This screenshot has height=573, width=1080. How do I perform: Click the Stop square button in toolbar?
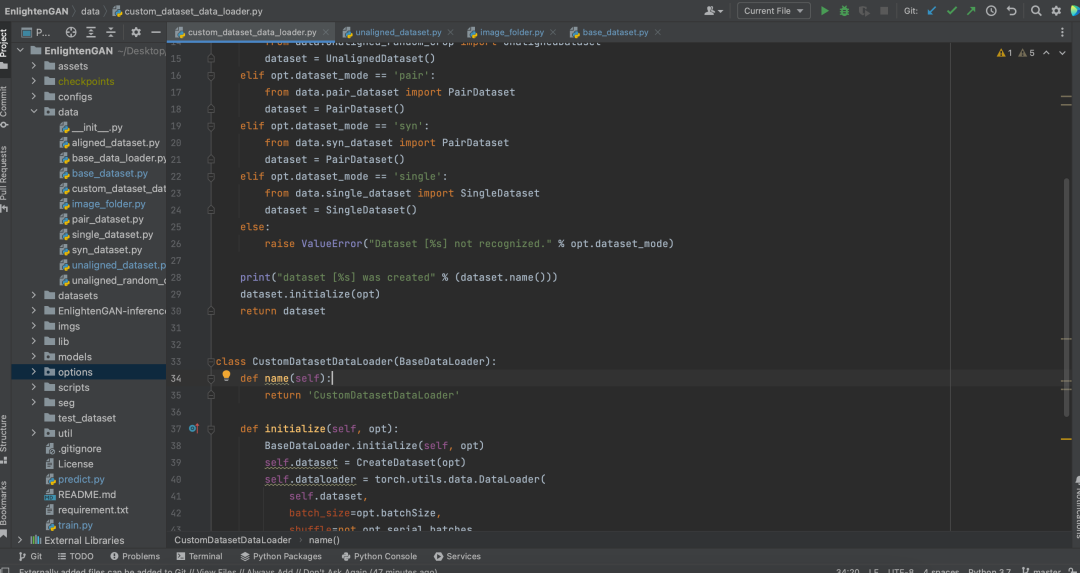pos(884,11)
